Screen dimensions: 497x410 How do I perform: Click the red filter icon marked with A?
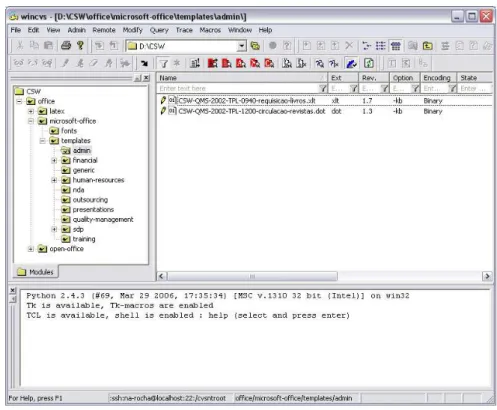241,63
